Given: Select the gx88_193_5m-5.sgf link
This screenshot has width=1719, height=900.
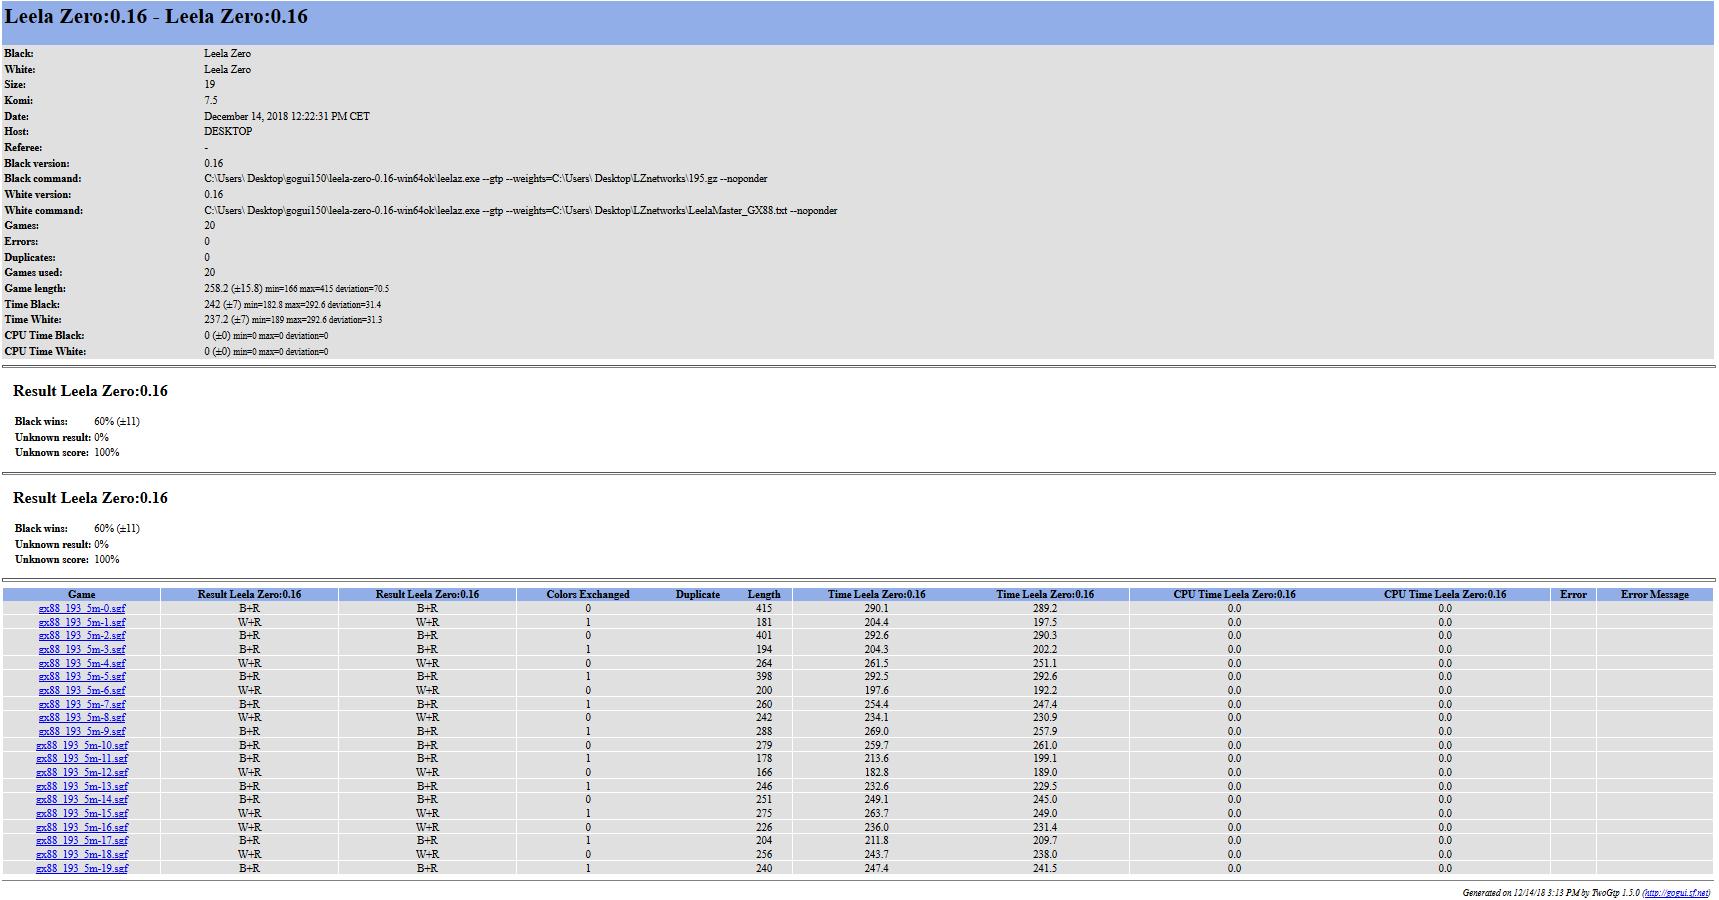Looking at the screenshot, I should [82, 676].
